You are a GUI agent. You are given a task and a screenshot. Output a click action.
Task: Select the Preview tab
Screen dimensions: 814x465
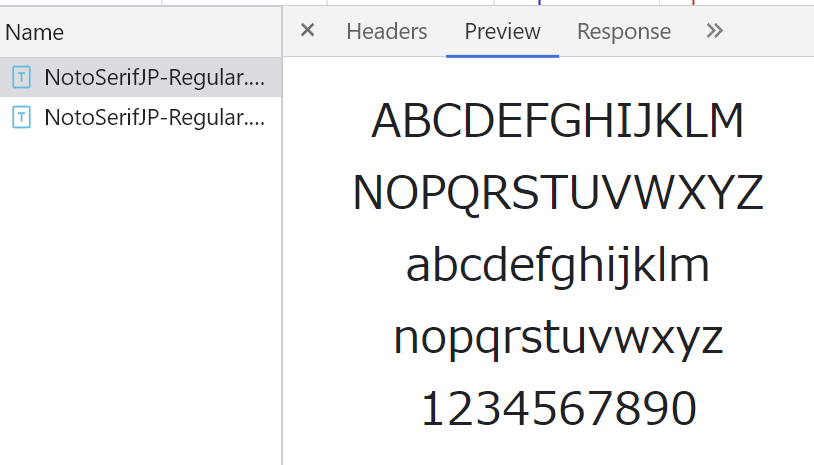pyautogui.click(x=502, y=32)
